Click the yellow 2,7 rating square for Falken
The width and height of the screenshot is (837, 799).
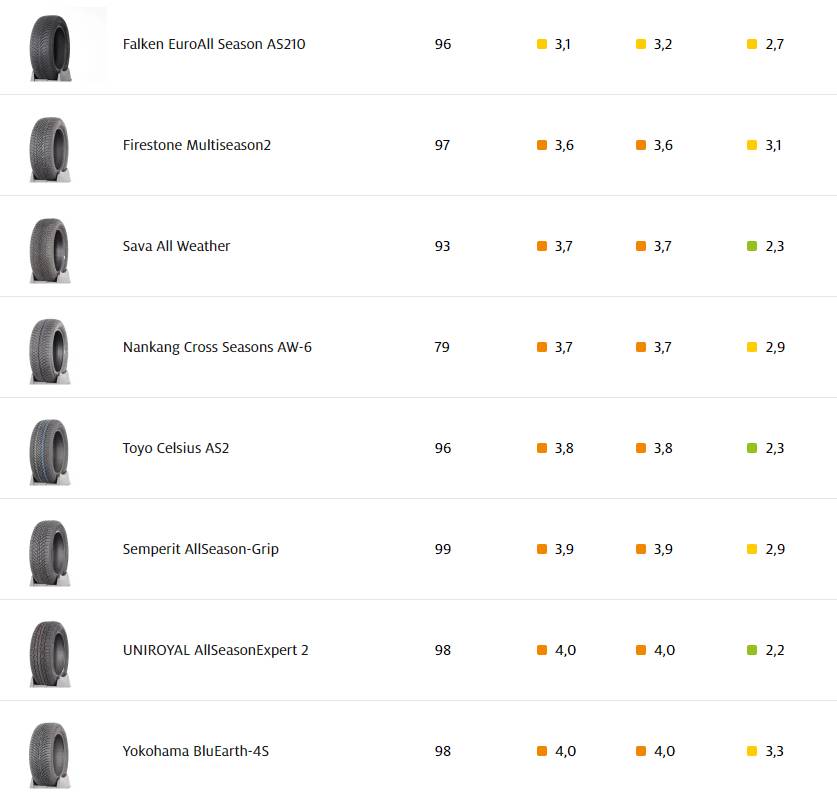coord(752,45)
